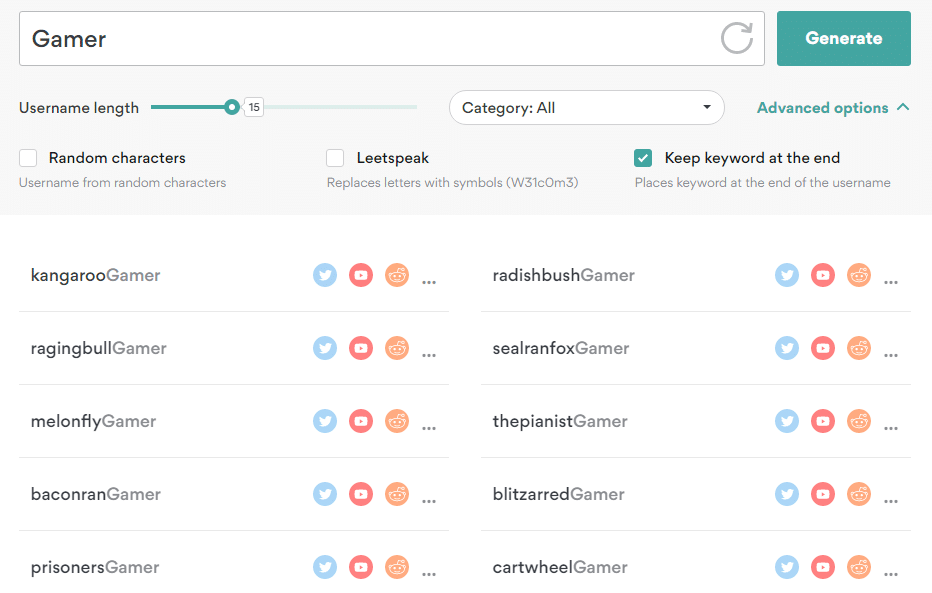The image size is (932, 593).
Task: Uncheck Keep keyword at the end
Action: (643, 158)
